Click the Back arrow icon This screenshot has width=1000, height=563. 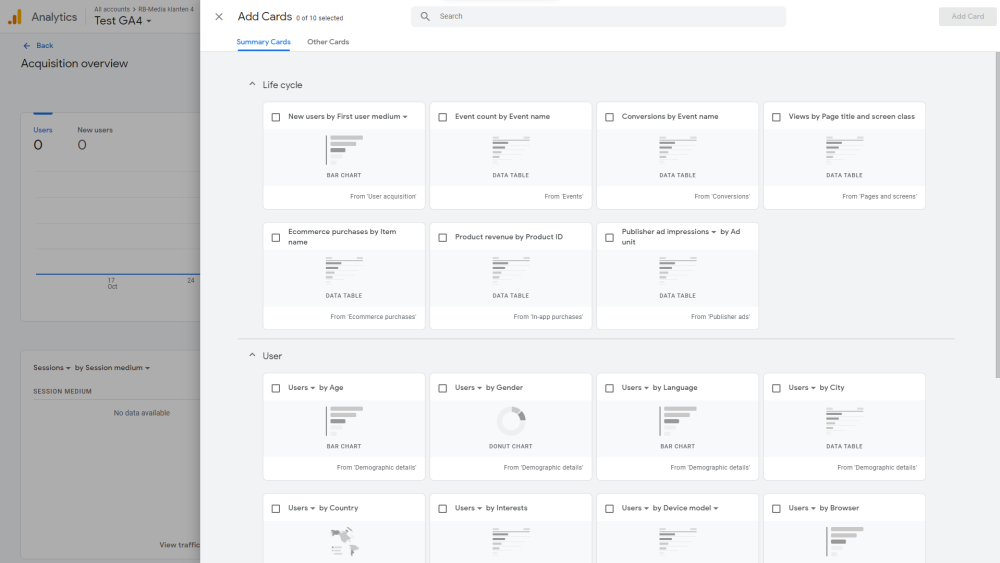(x=27, y=46)
